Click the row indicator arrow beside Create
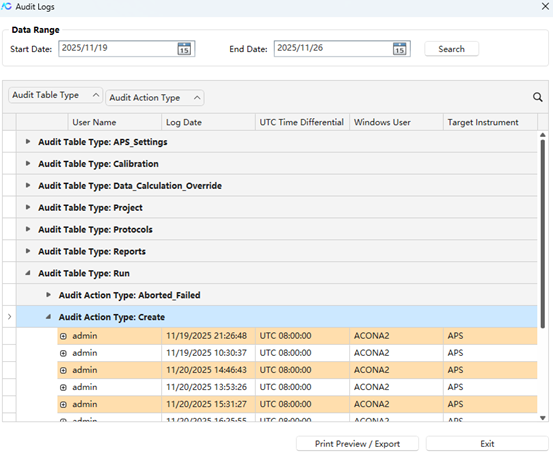Viewport: 553px width, 457px height. (10, 317)
